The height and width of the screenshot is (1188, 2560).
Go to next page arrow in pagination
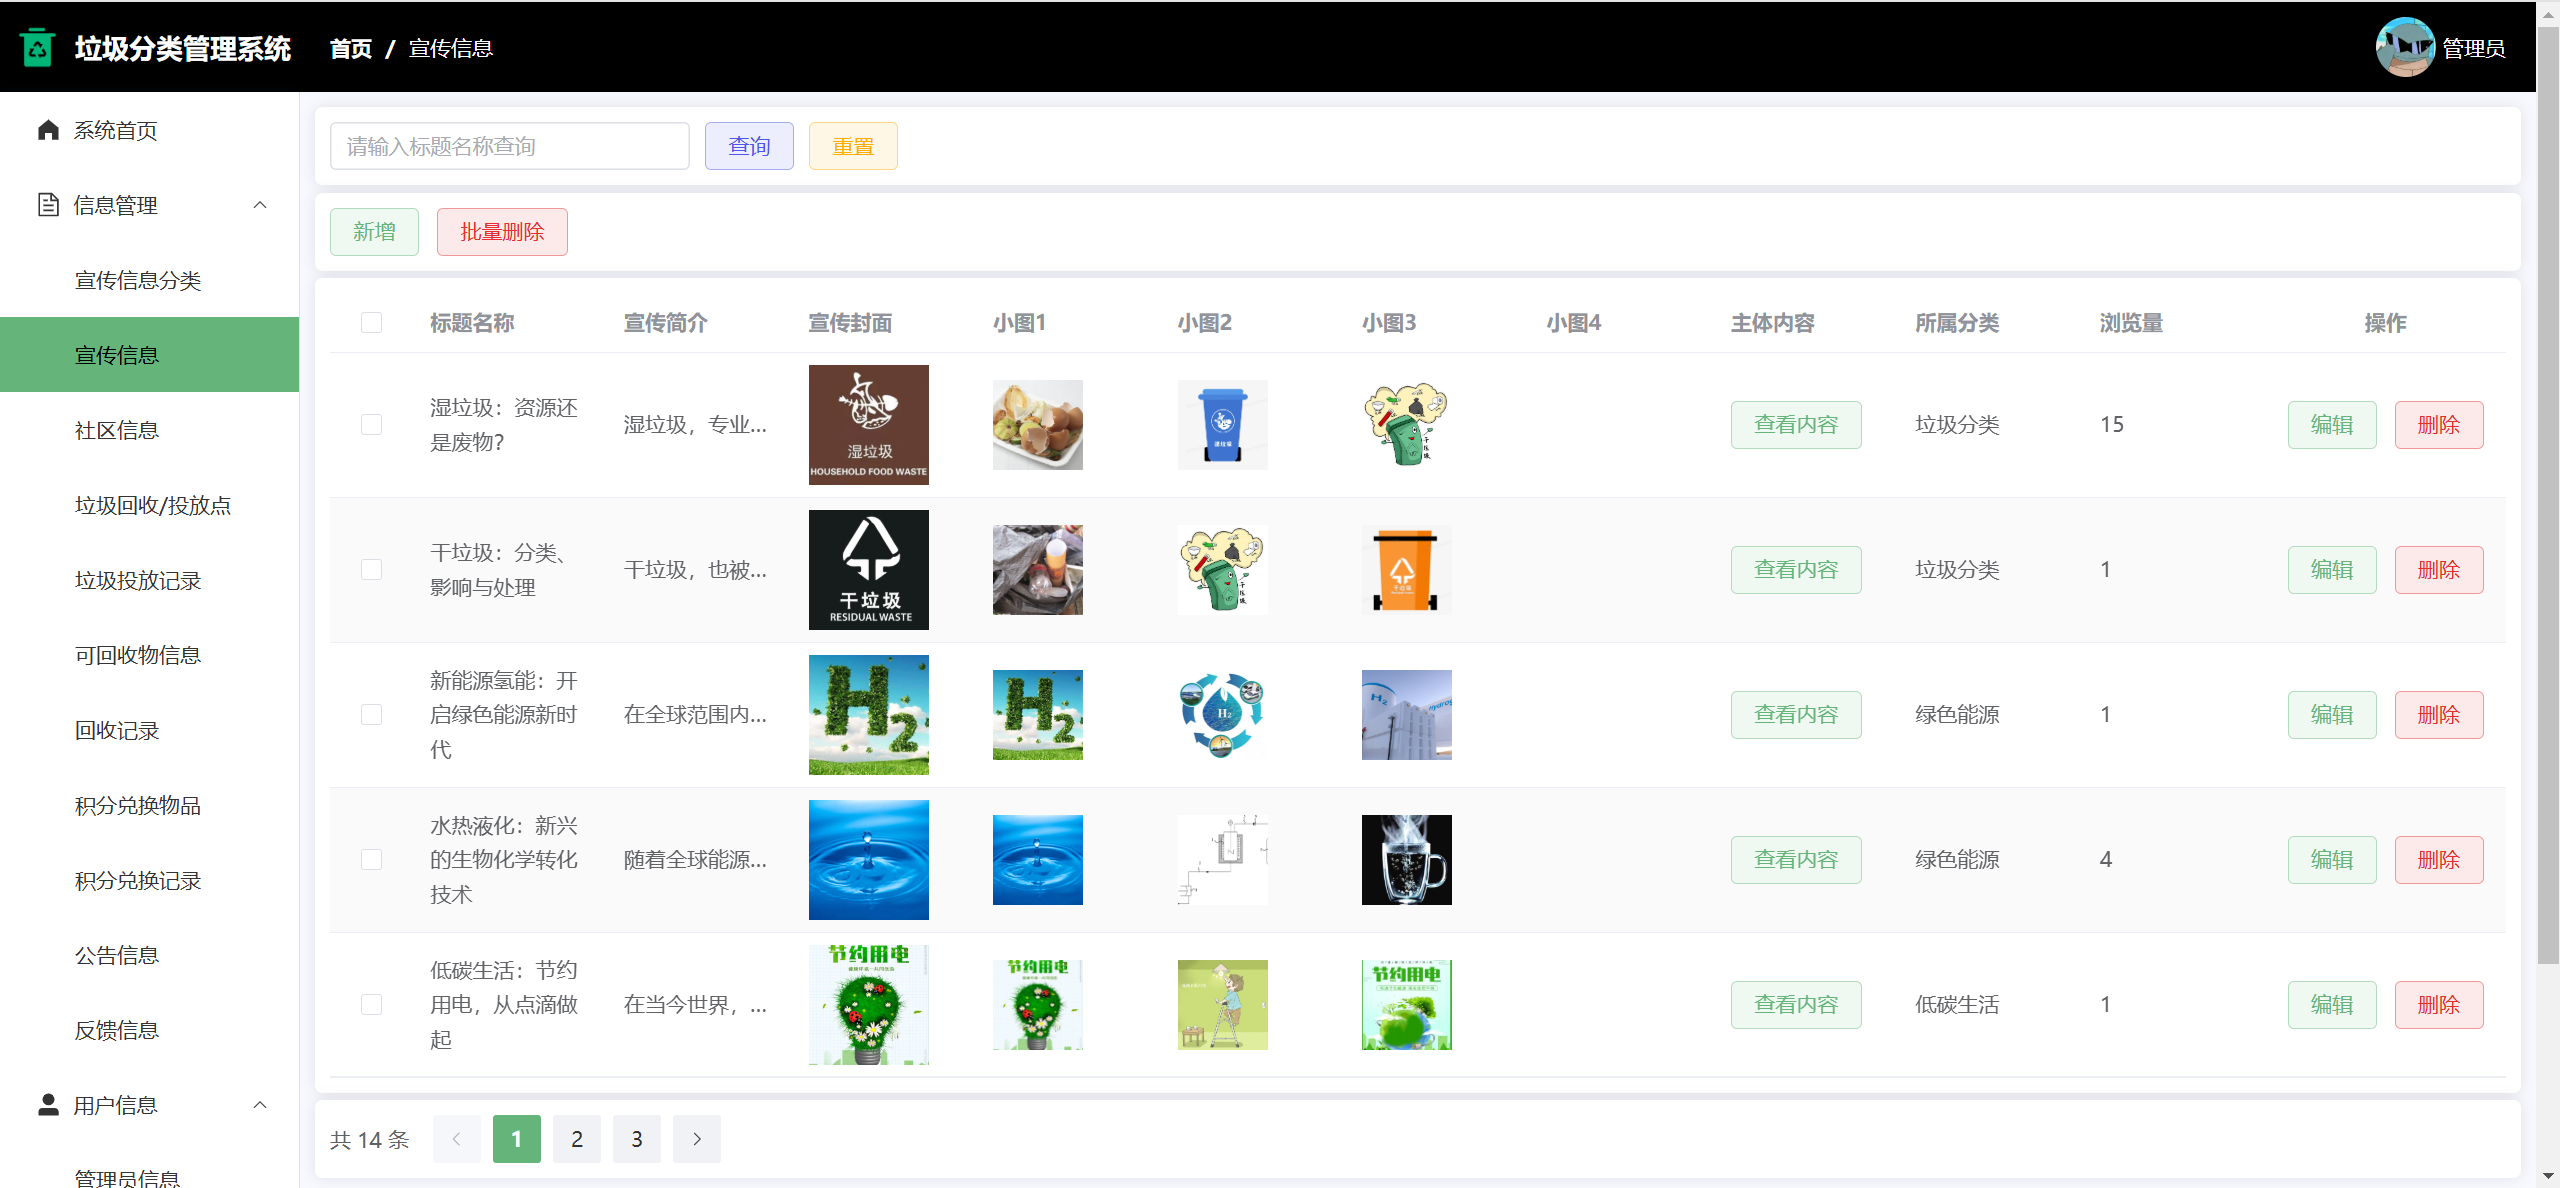696,1138
